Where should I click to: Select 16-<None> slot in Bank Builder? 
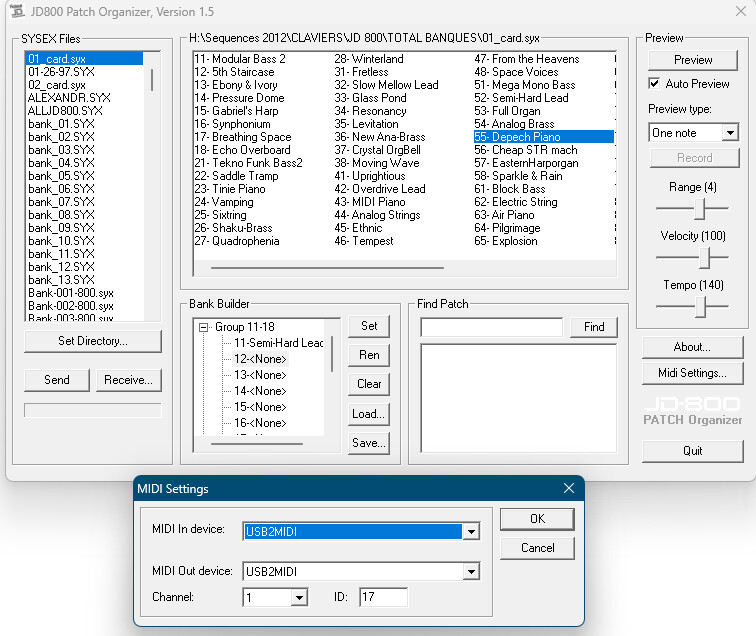click(260, 423)
